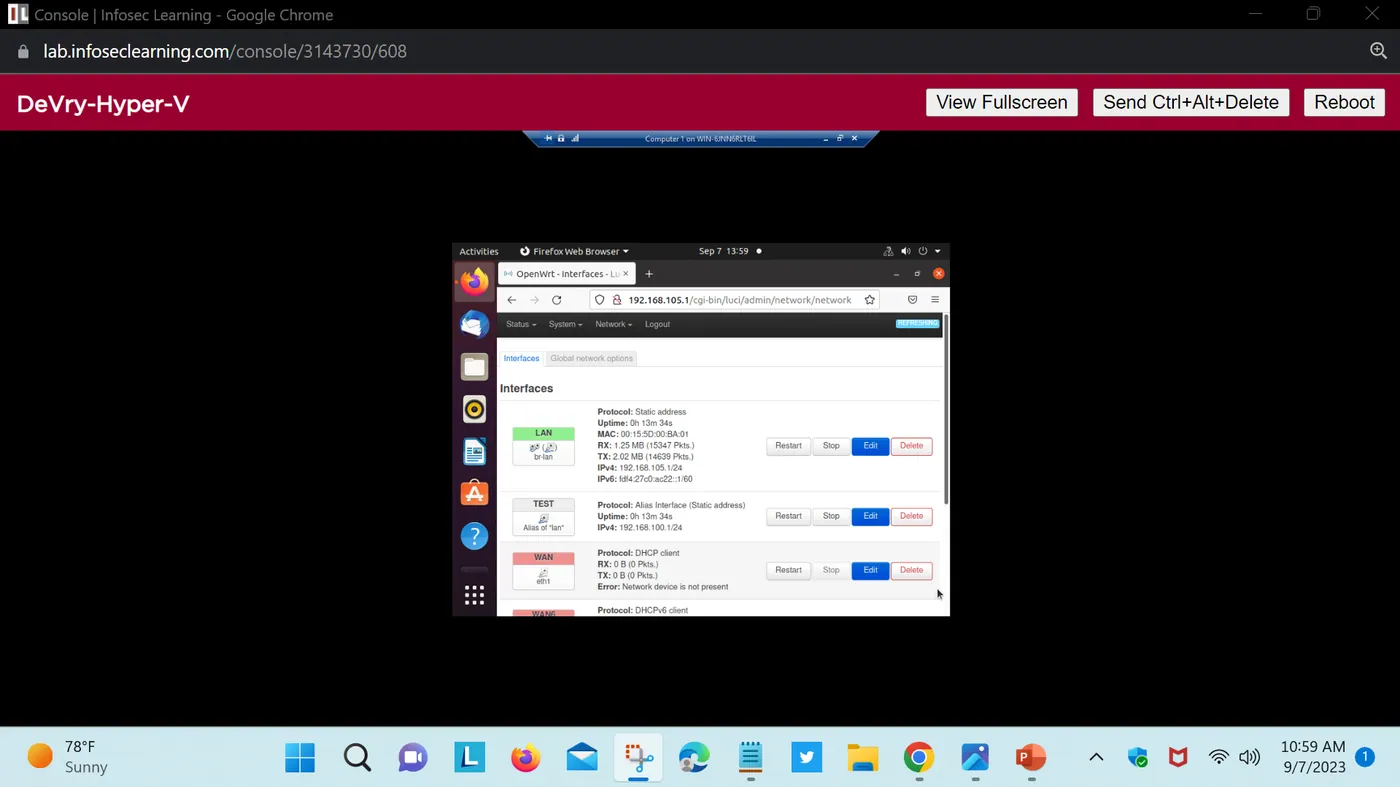Open the Pocket save icon in Firefox
The image size is (1400, 787).
pyautogui.click(x=912, y=300)
